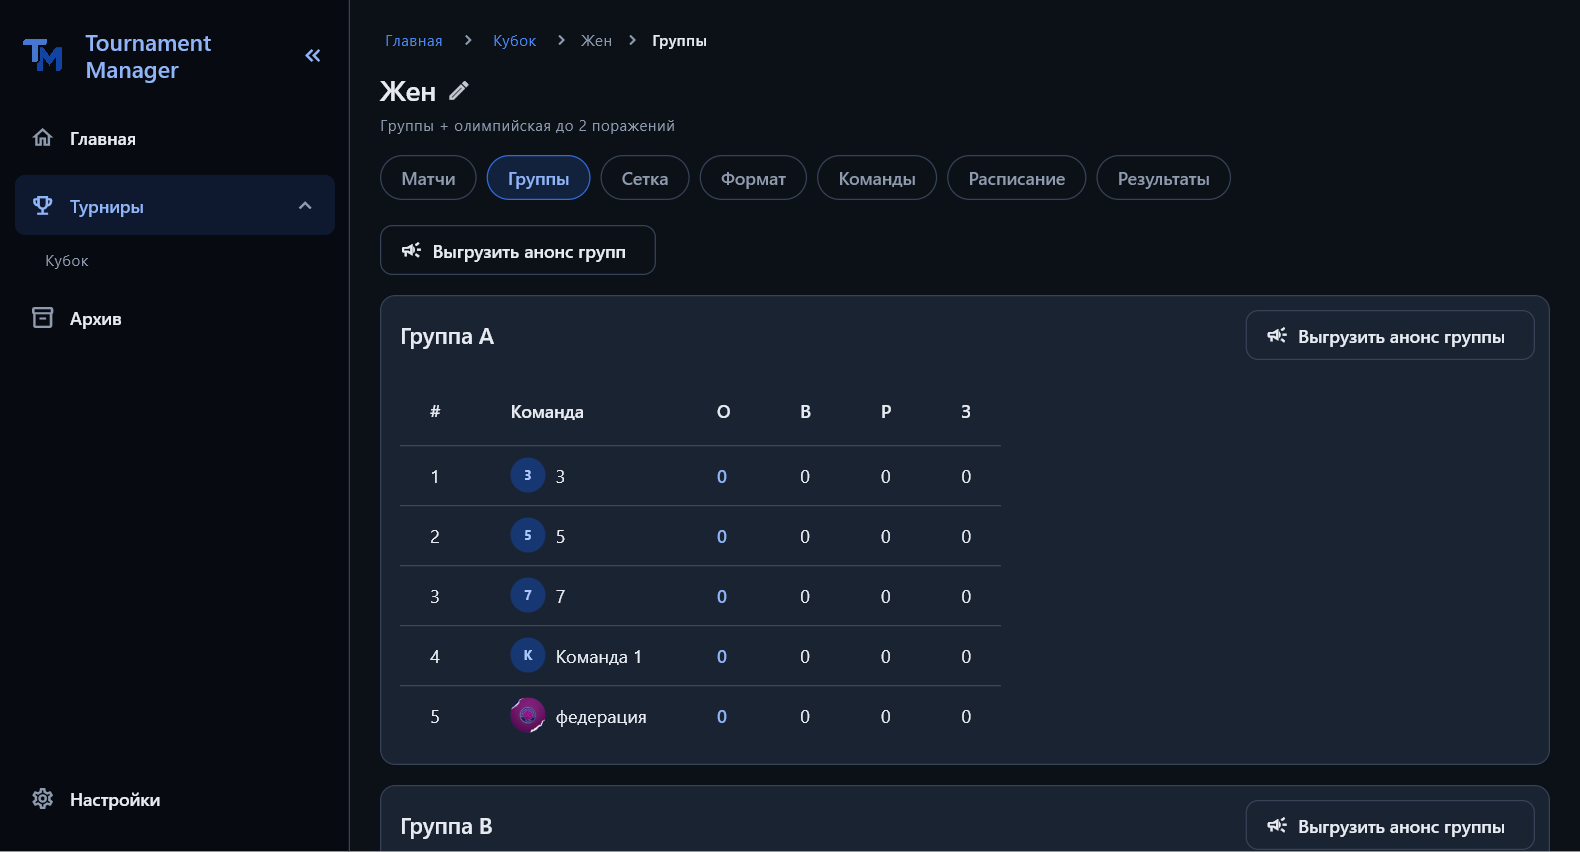
Task: Click avatar badge of team 3
Action: click(528, 475)
